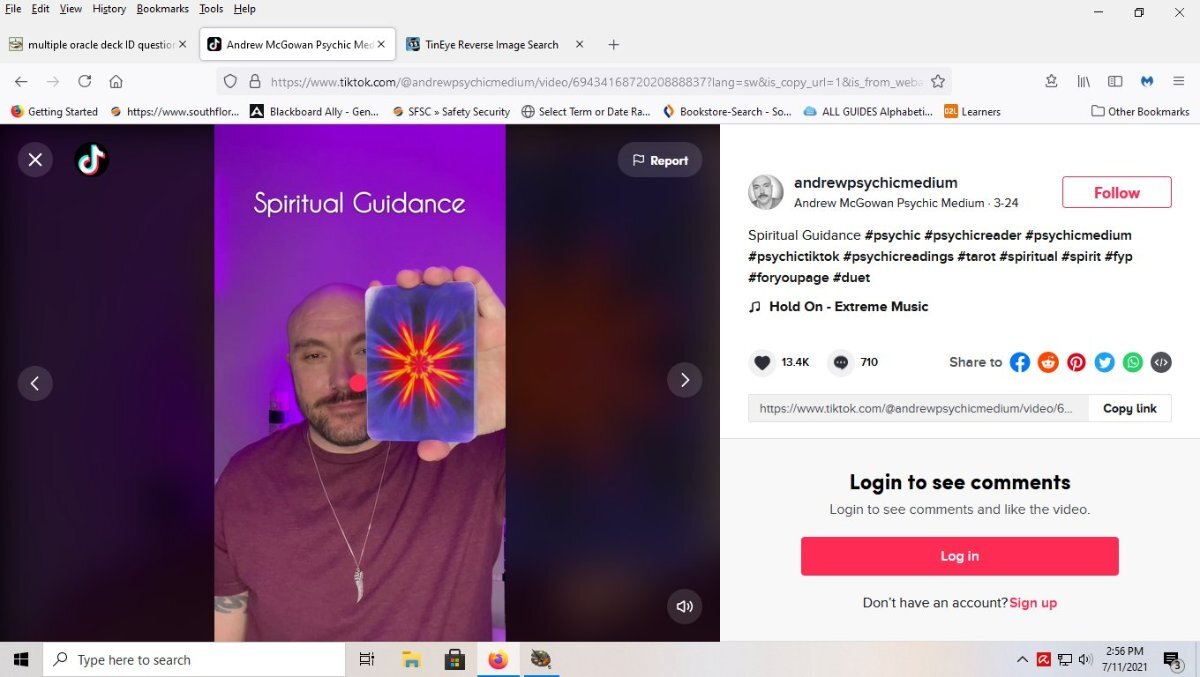This screenshot has height=677, width=1200.
Task: Share the video to Facebook
Action: (x=1019, y=362)
